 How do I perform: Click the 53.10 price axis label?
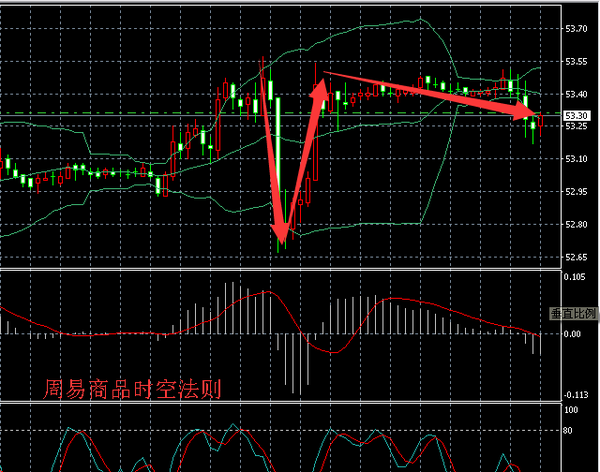tap(576, 159)
